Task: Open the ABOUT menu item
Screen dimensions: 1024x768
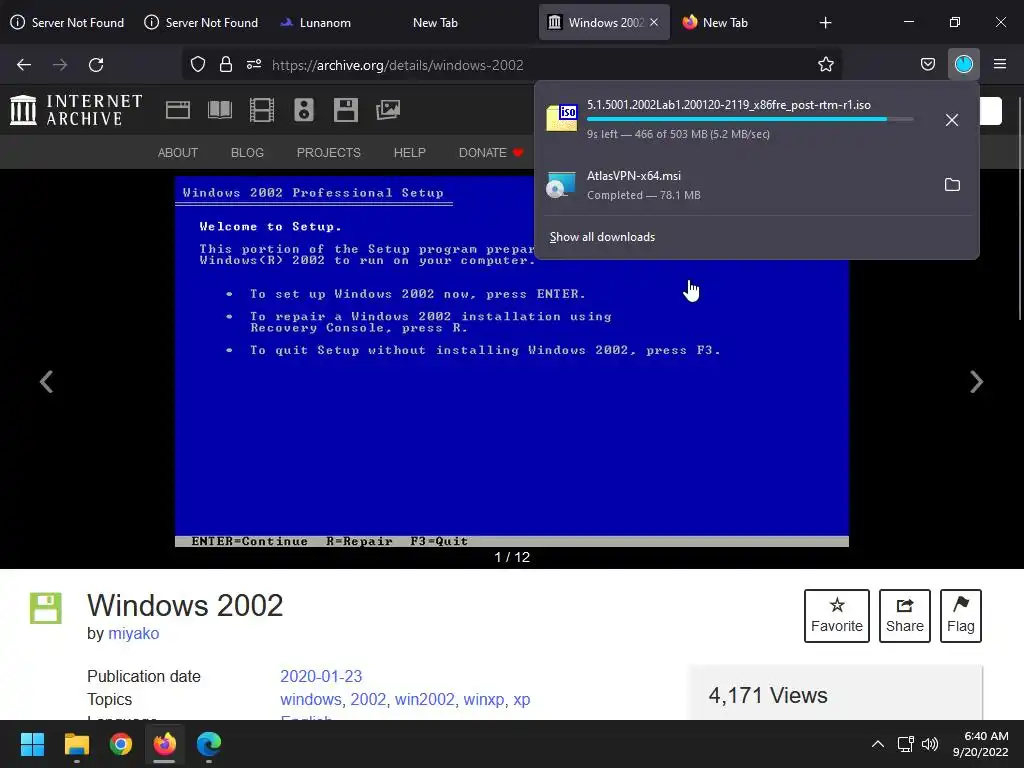Action: pos(178,152)
